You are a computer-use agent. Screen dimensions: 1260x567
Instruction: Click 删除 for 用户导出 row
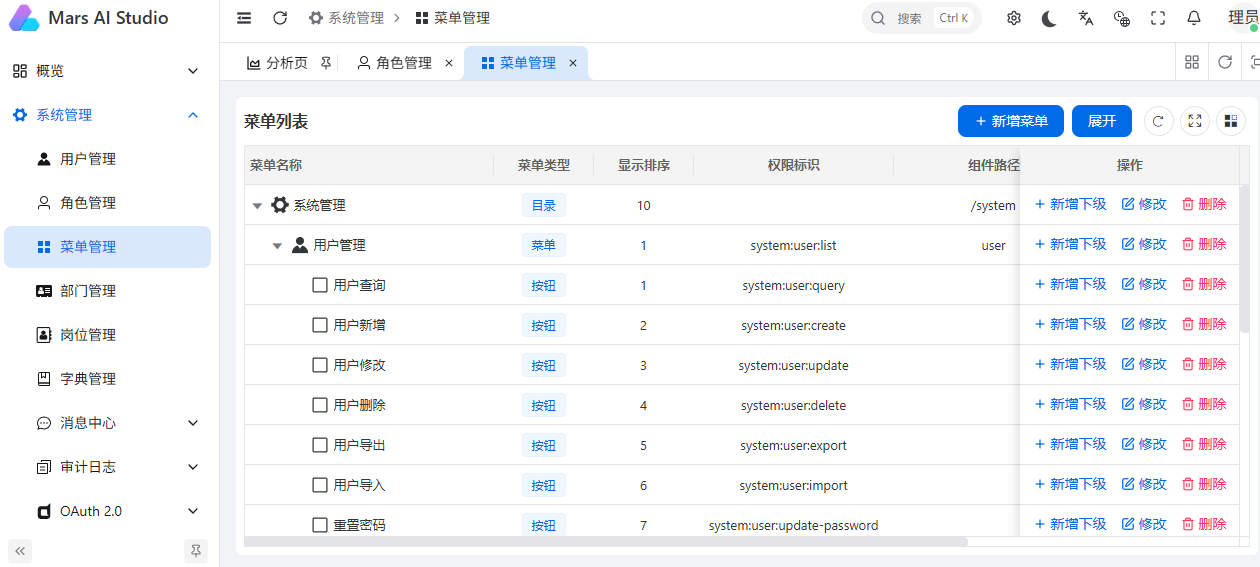click(x=1204, y=444)
